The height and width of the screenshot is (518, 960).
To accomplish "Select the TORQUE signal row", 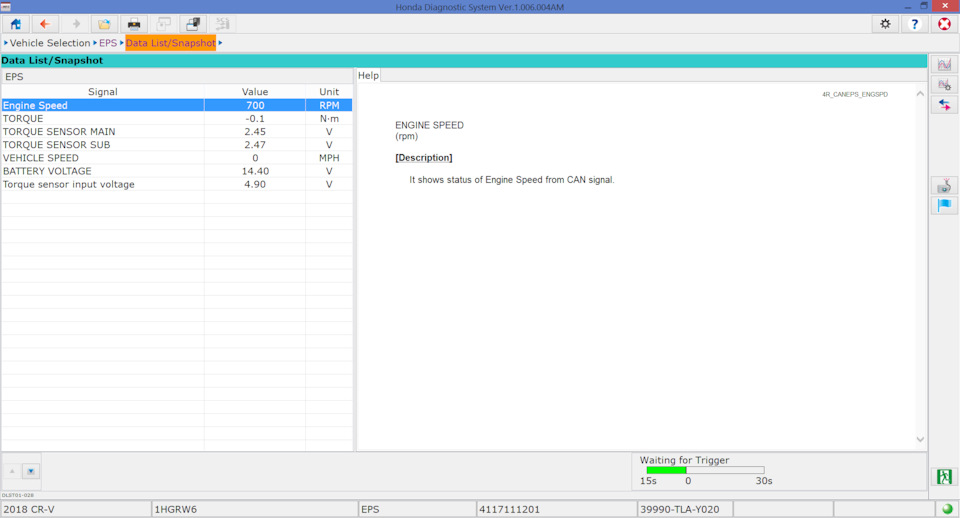I will [176, 119].
